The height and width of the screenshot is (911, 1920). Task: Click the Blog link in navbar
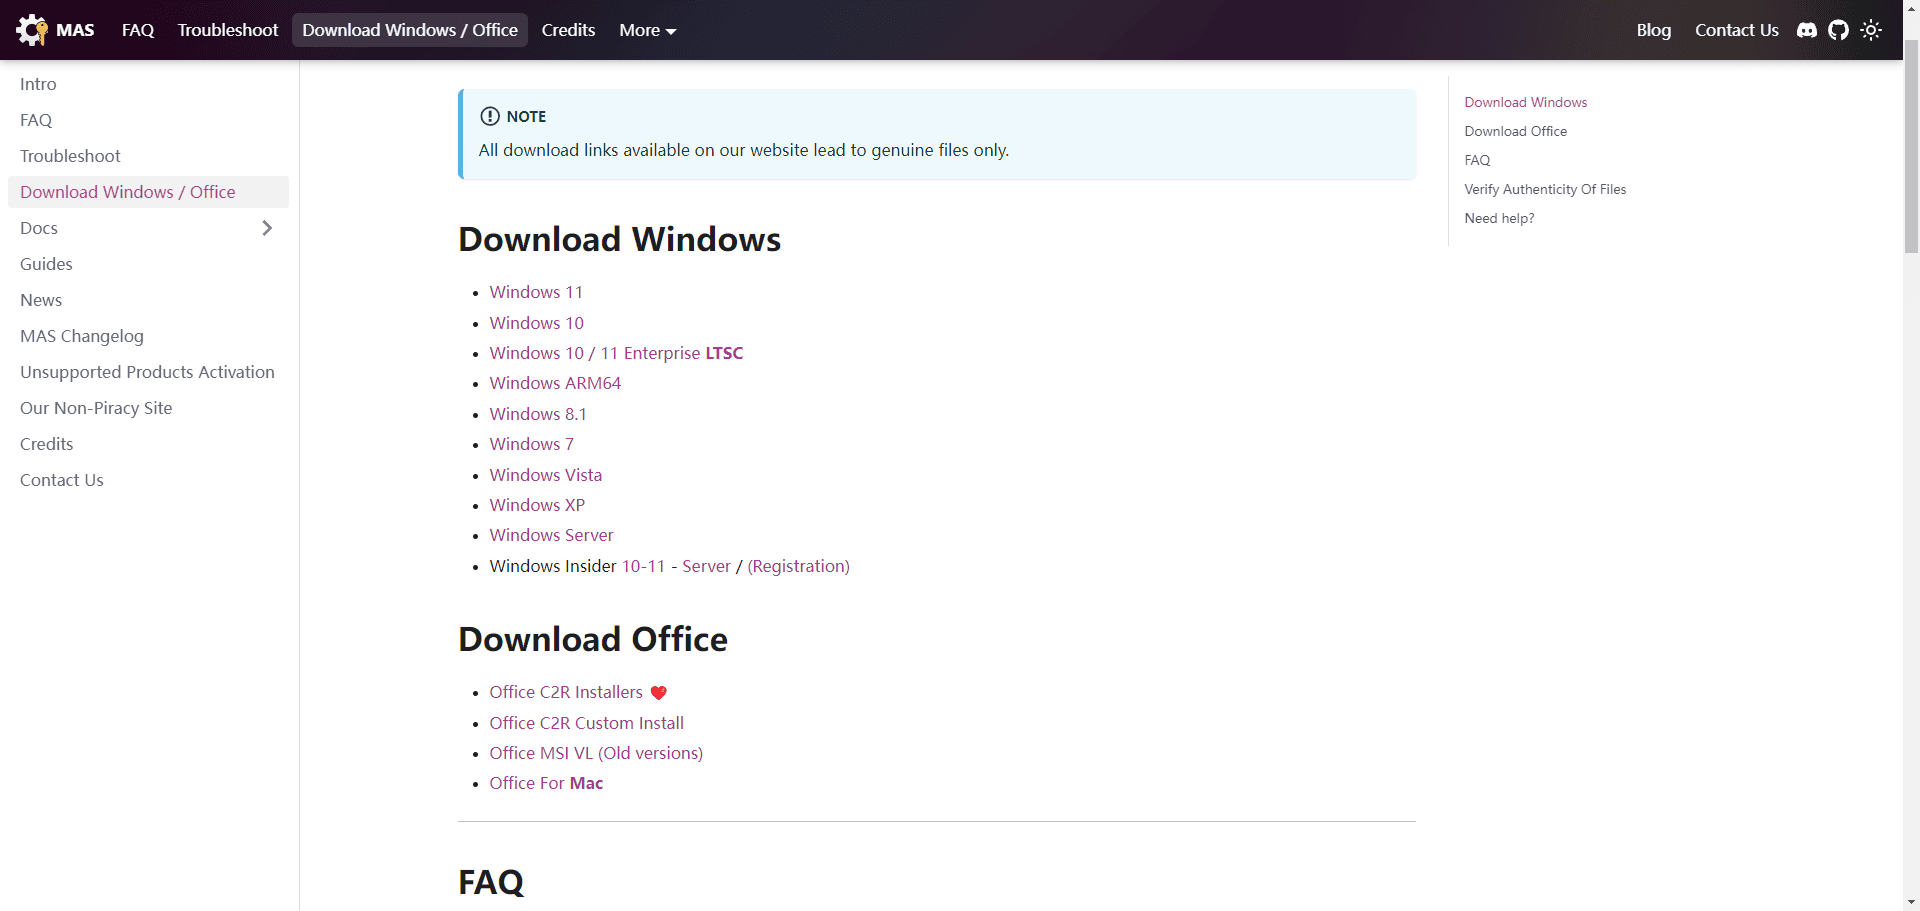[1653, 30]
